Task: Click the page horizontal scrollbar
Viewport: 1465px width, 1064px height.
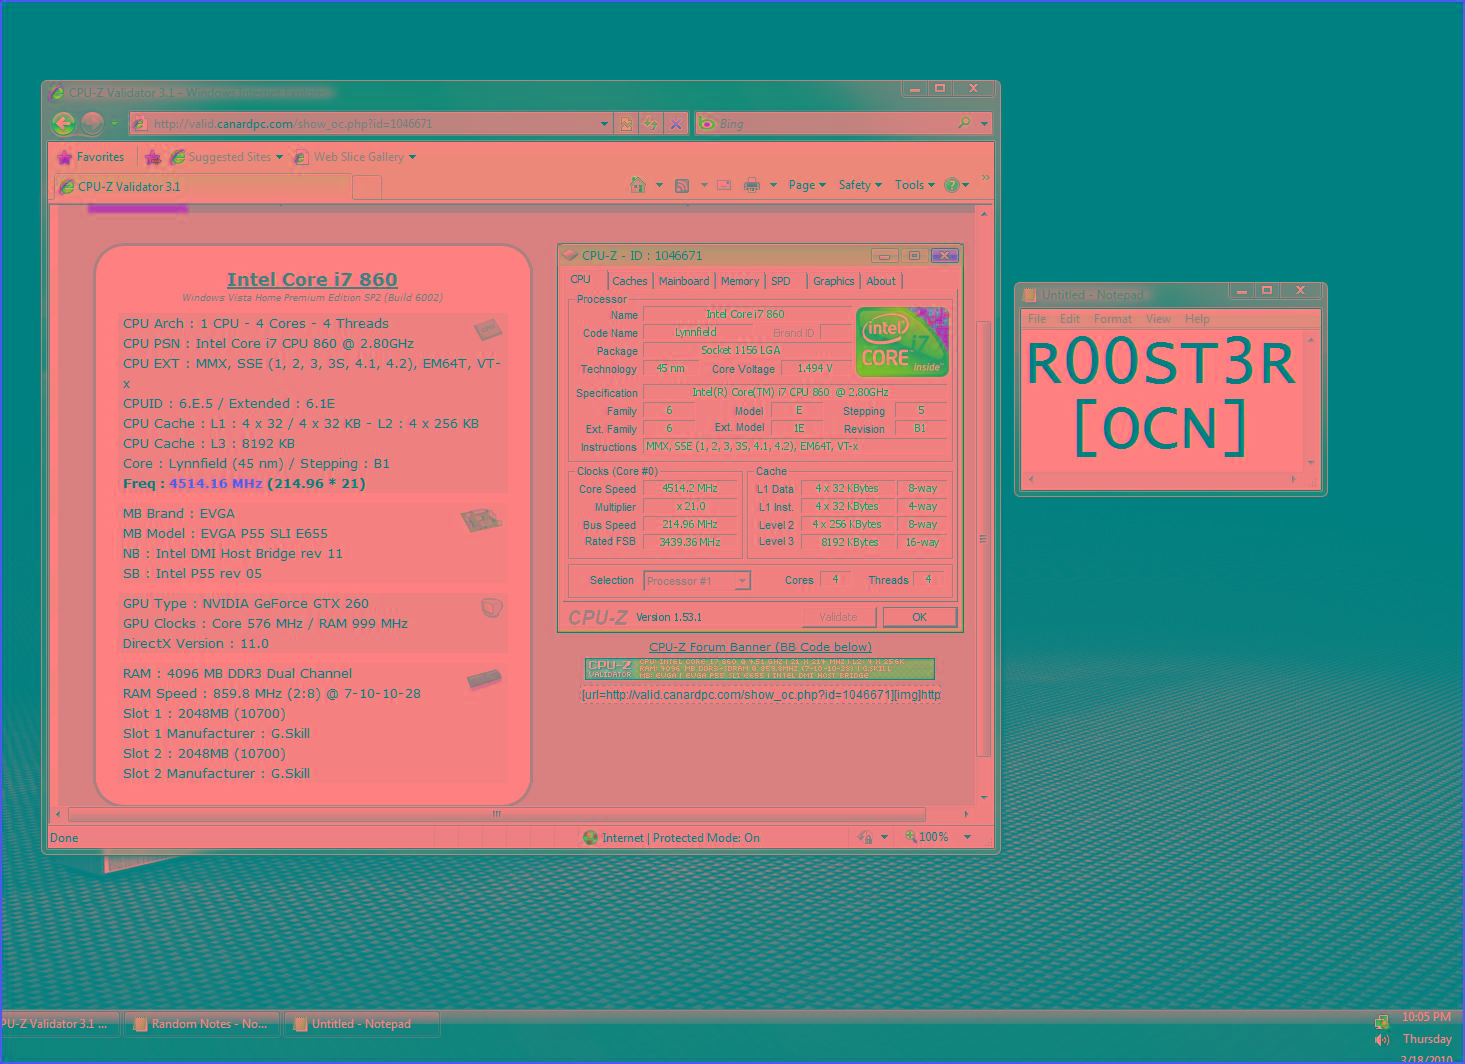Action: coord(497,814)
